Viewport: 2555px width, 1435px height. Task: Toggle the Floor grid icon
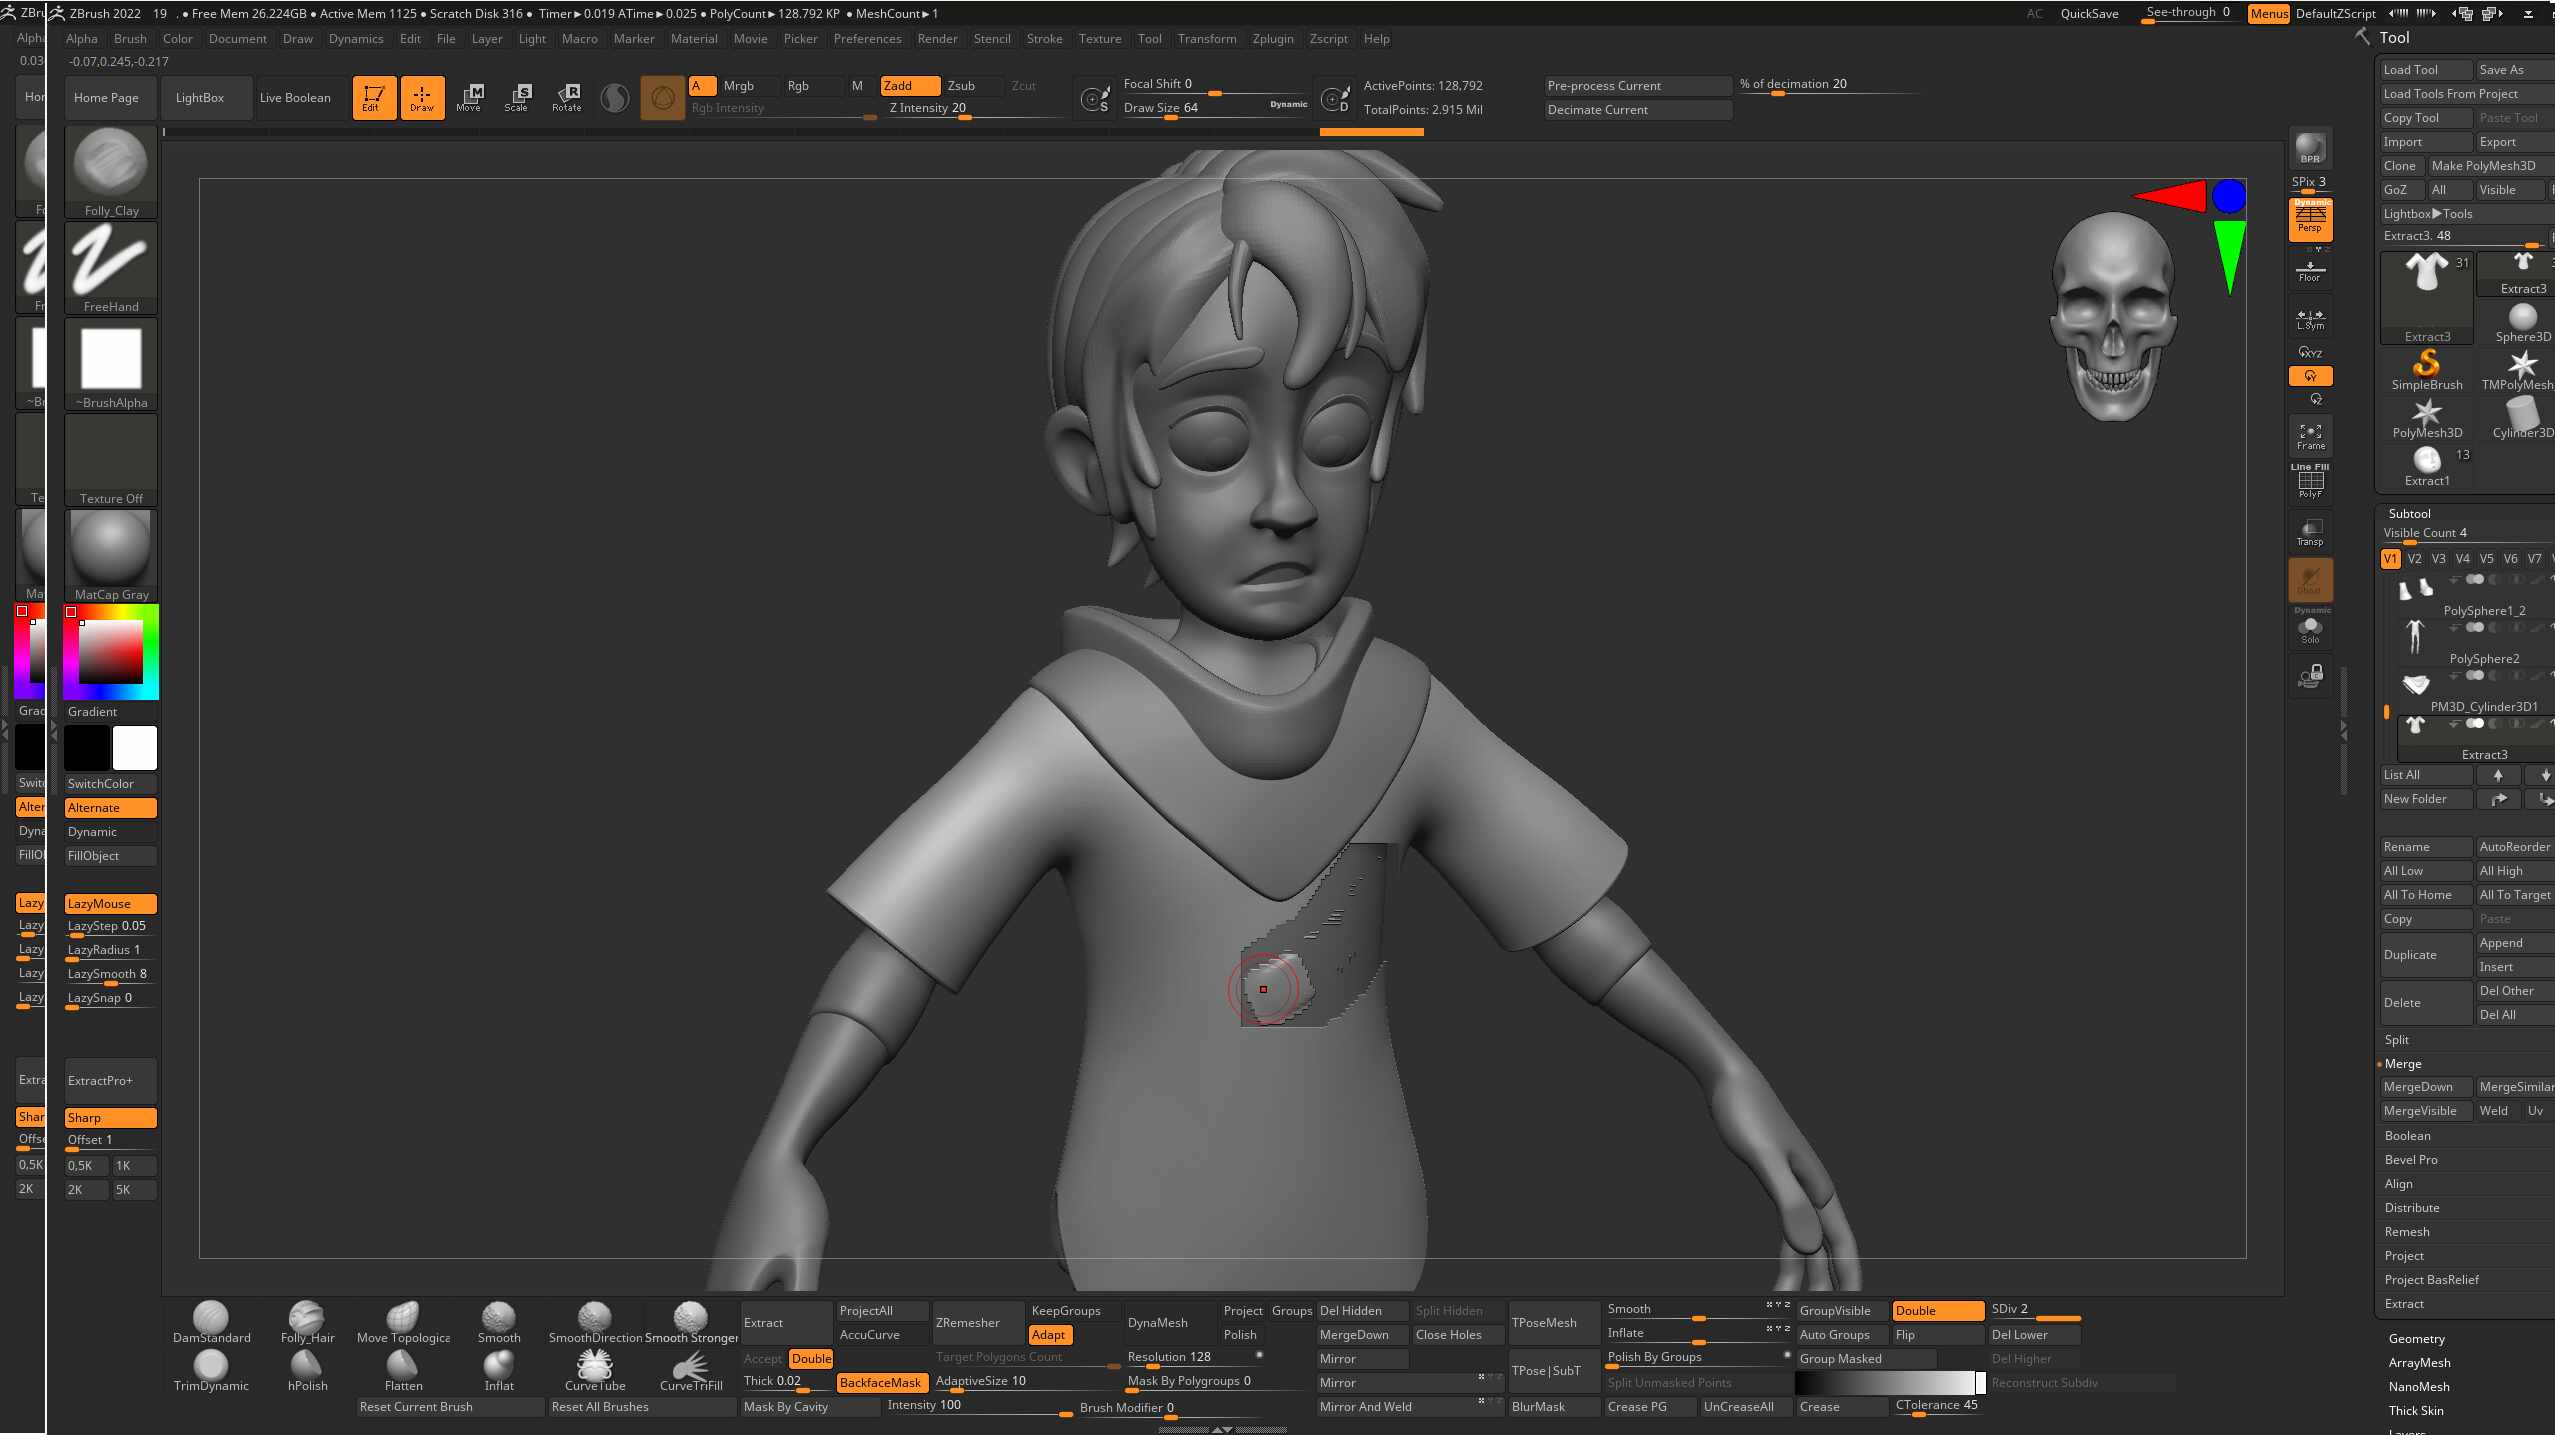2310,270
